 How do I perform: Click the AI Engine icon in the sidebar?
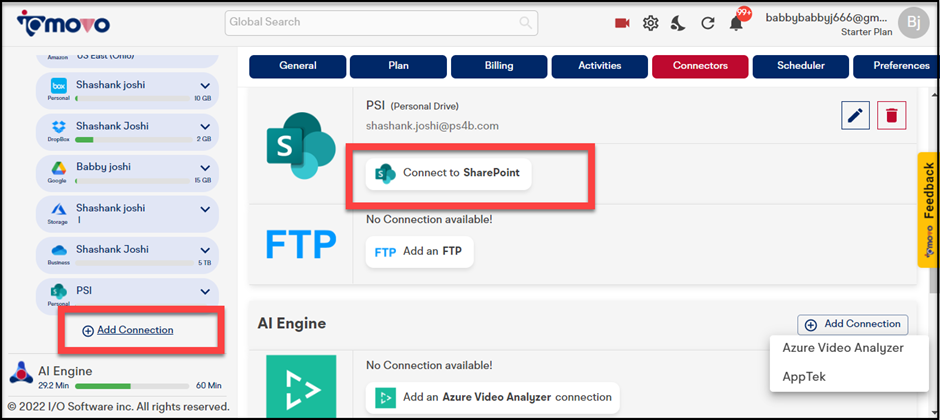pyautogui.click(x=22, y=372)
